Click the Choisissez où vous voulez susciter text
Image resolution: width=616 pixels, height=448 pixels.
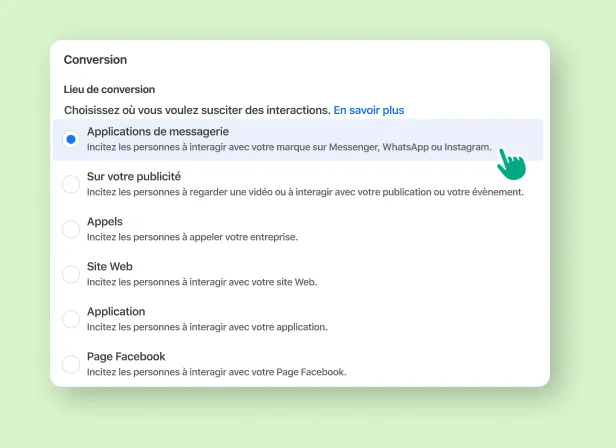click(197, 110)
